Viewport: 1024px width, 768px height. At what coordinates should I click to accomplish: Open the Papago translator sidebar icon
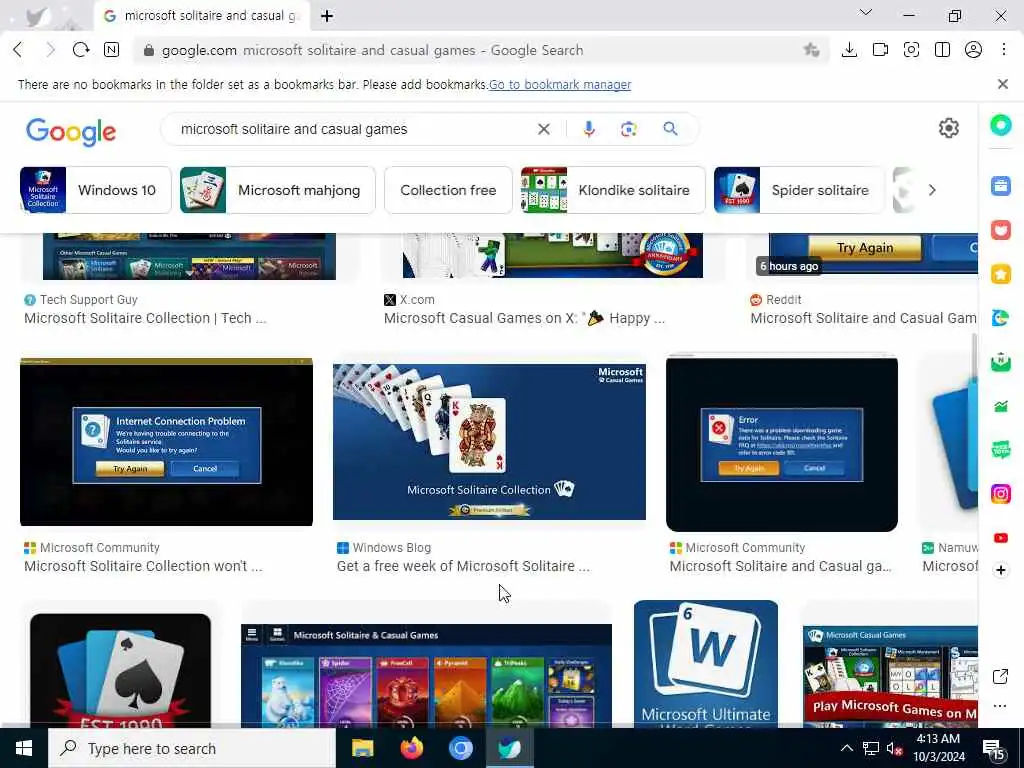point(1000,318)
